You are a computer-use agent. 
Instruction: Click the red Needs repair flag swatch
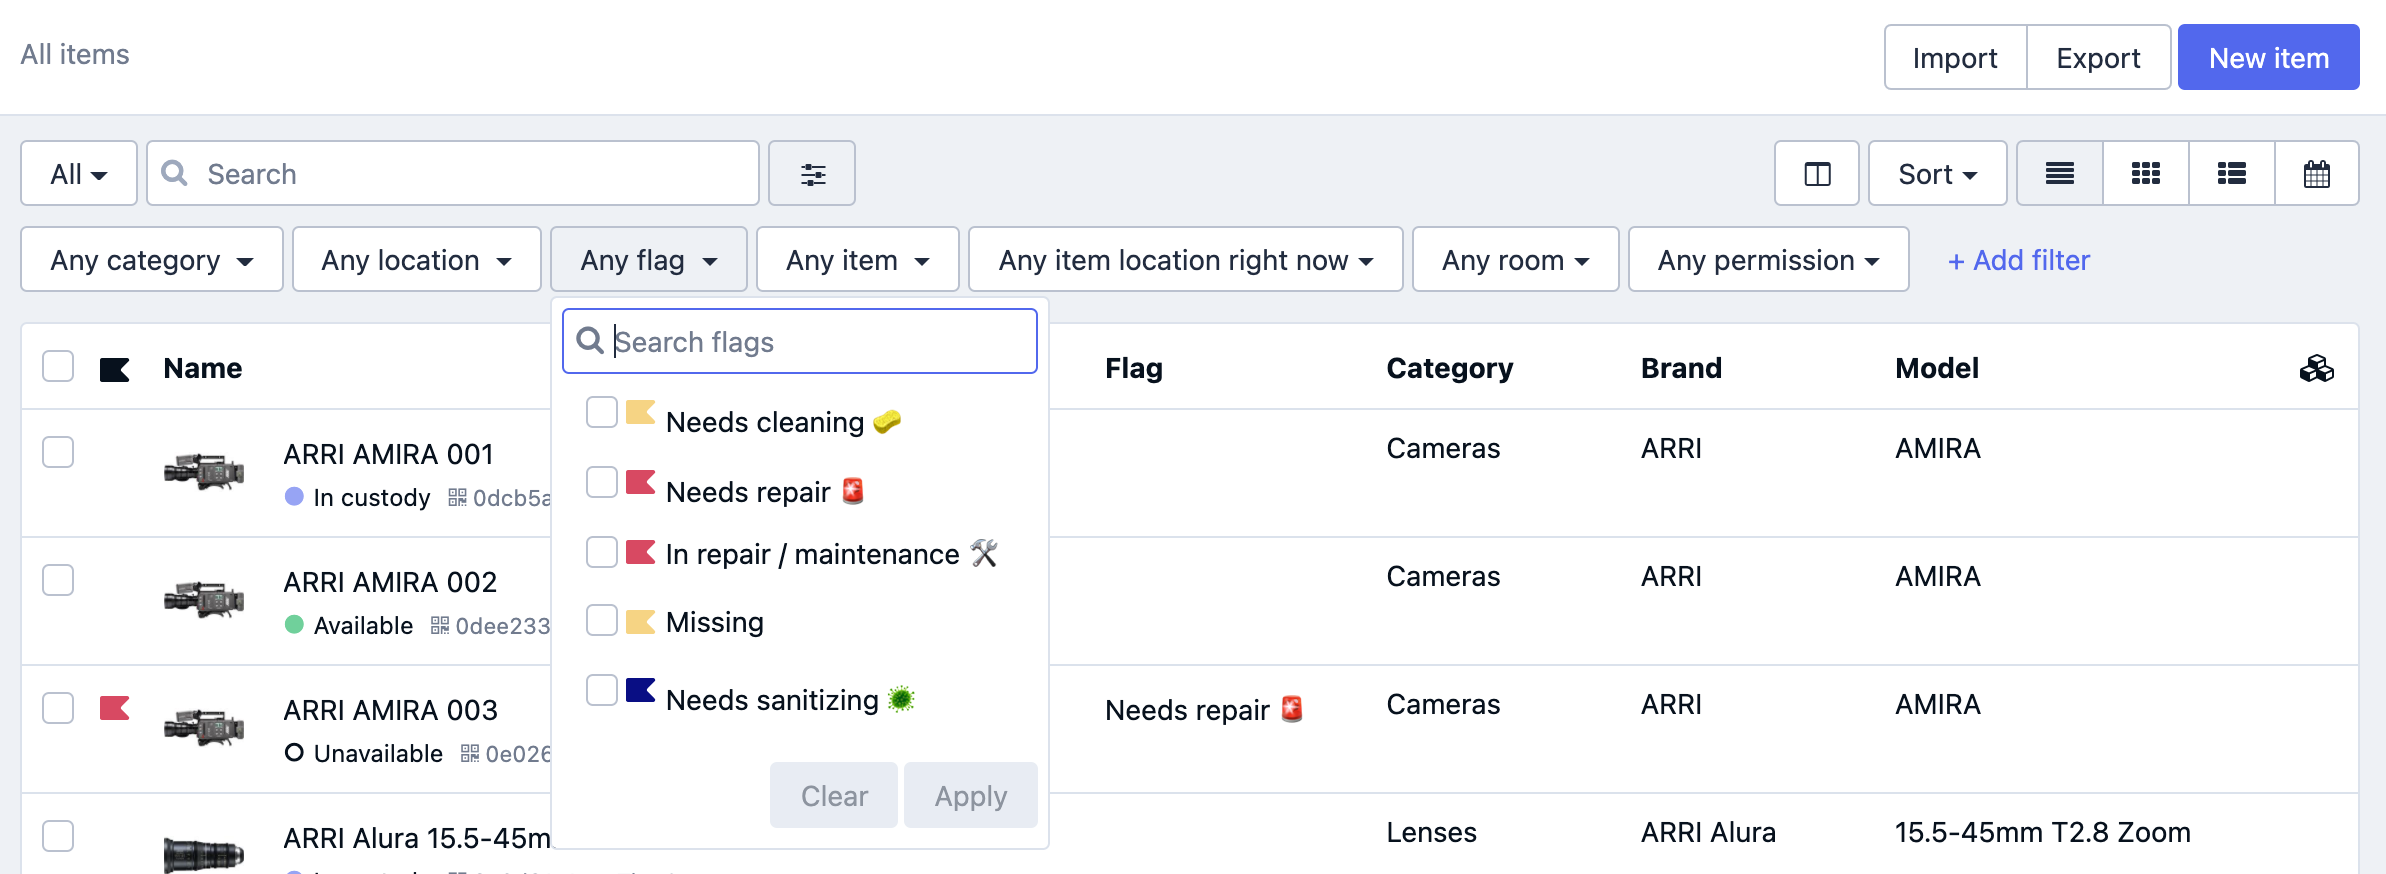[640, 482]
